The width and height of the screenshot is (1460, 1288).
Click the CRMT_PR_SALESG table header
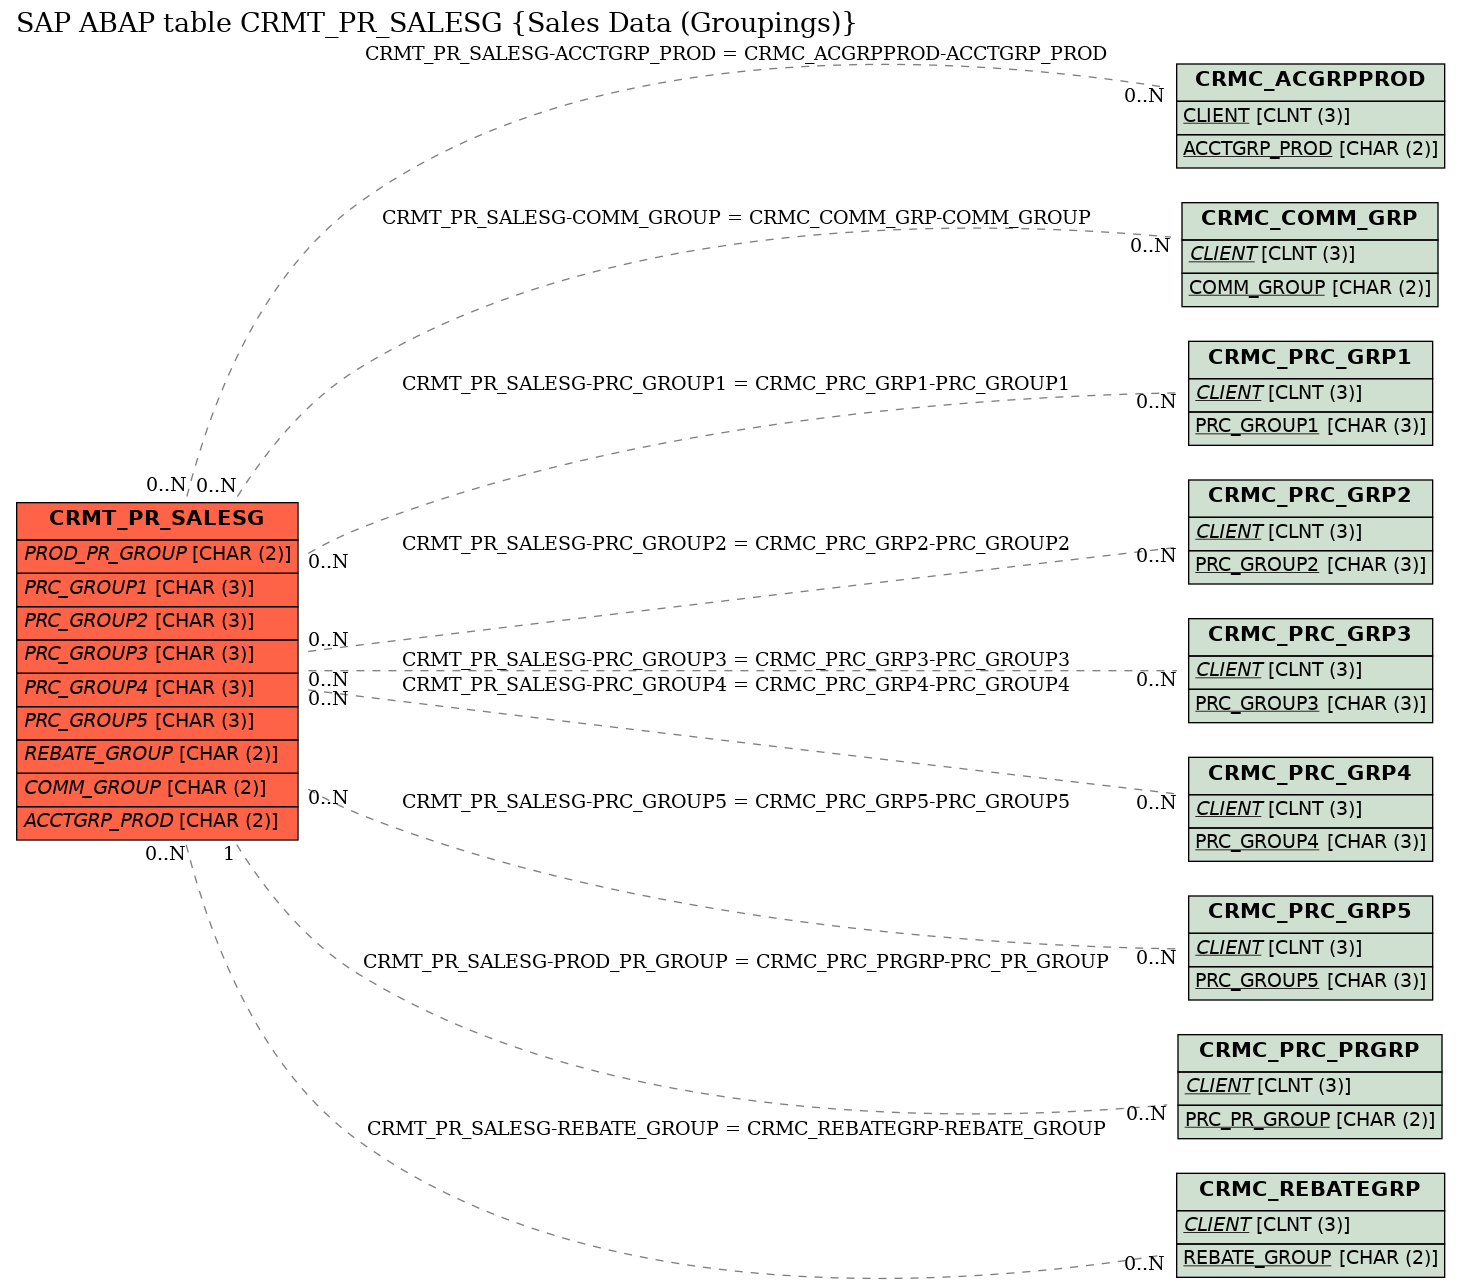tap(157, 520)
